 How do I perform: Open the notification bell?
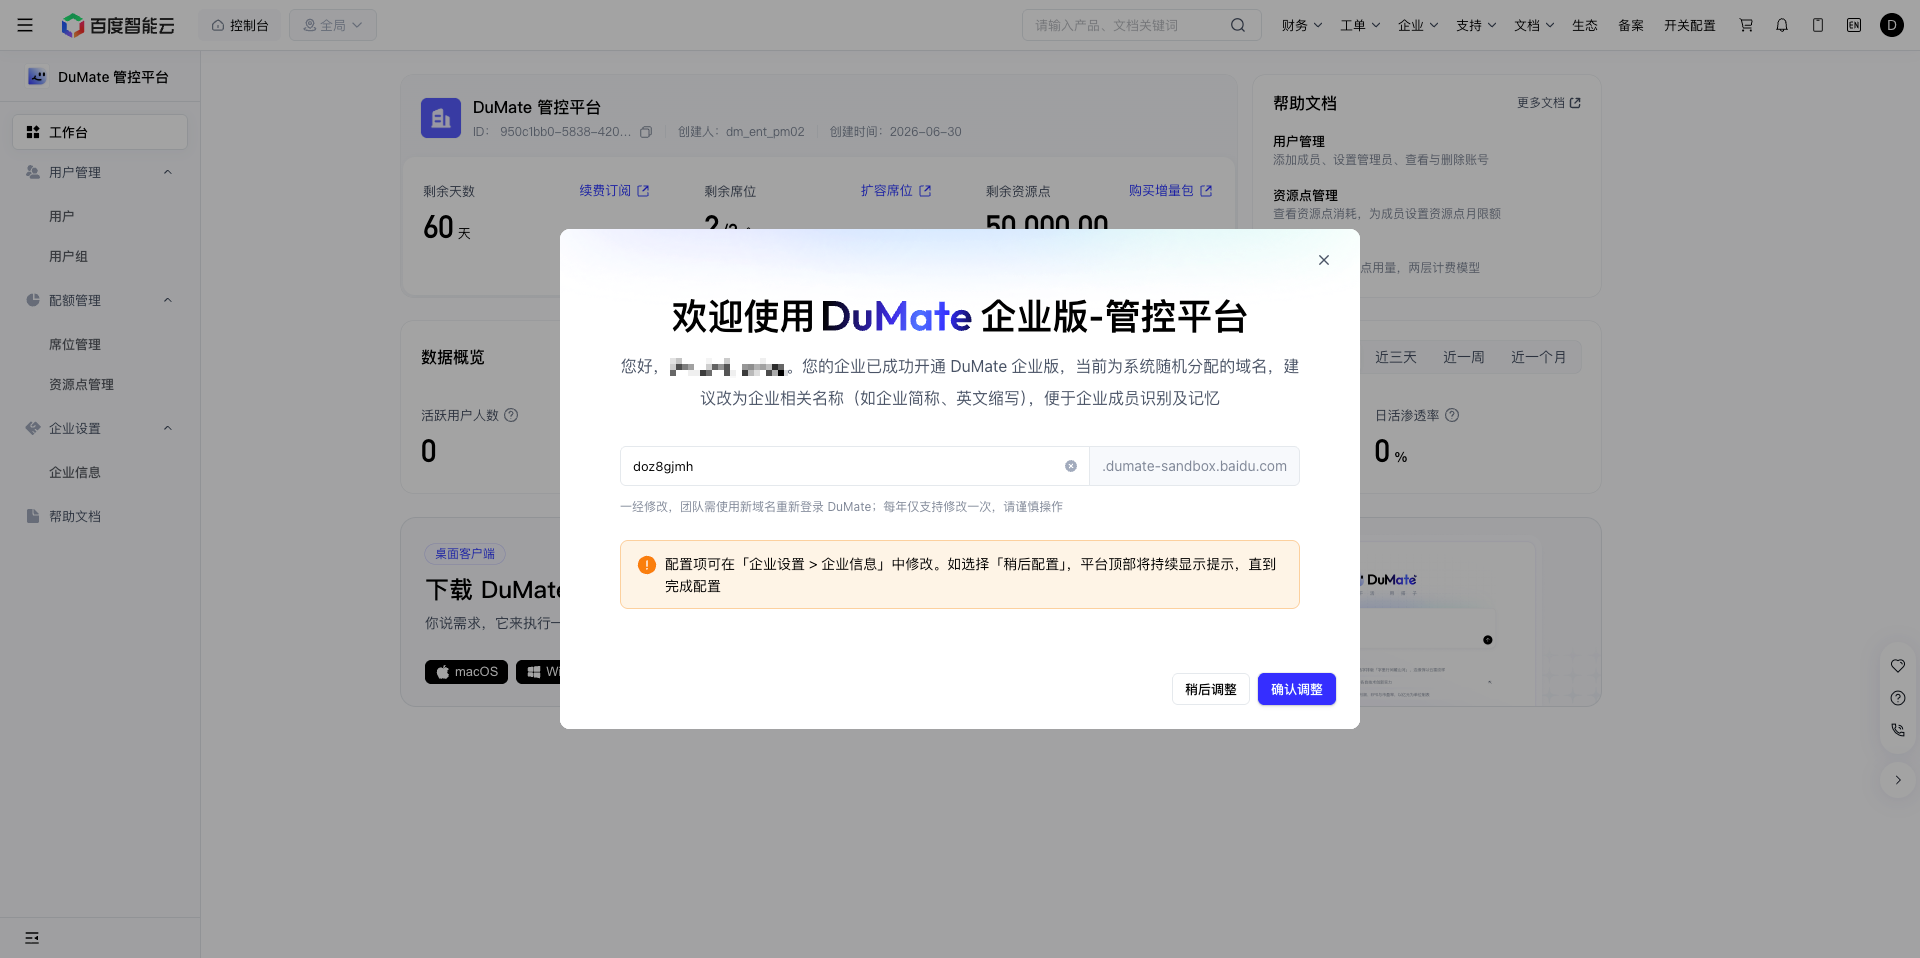[1782, 25]
